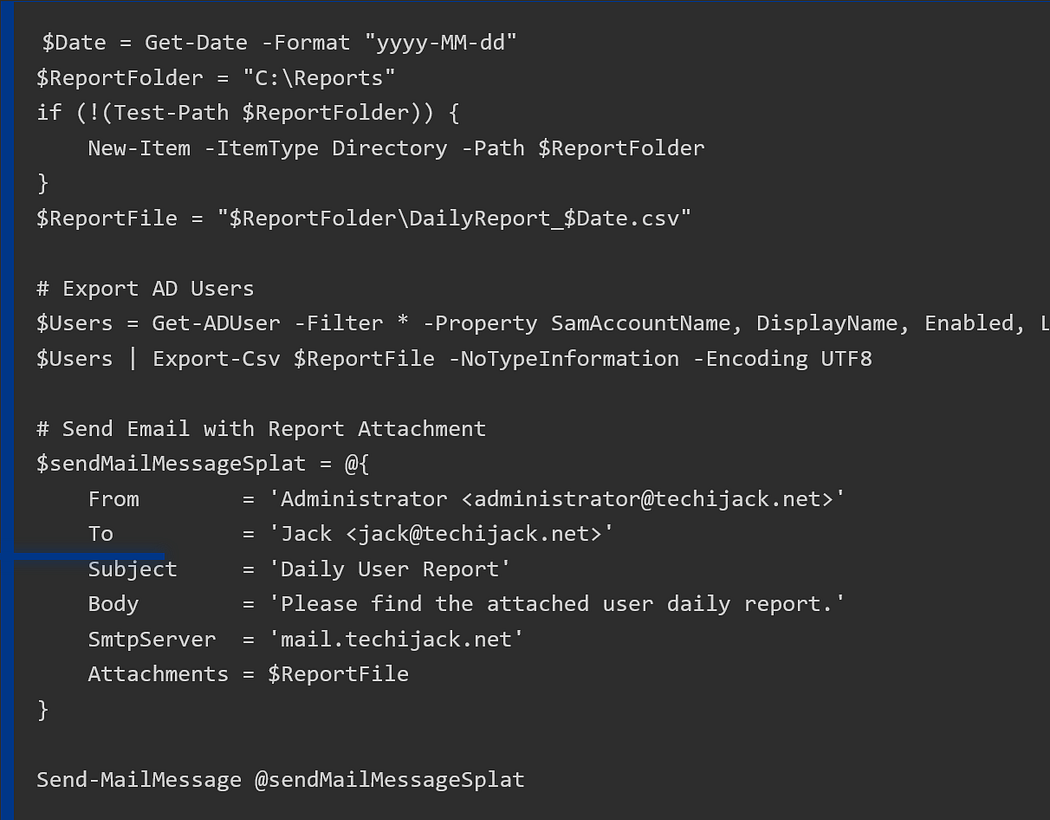This screenshot has width=1050, height=820.
Task: Click the Body 'Please find the attached' line
Action: pos(467,604)
